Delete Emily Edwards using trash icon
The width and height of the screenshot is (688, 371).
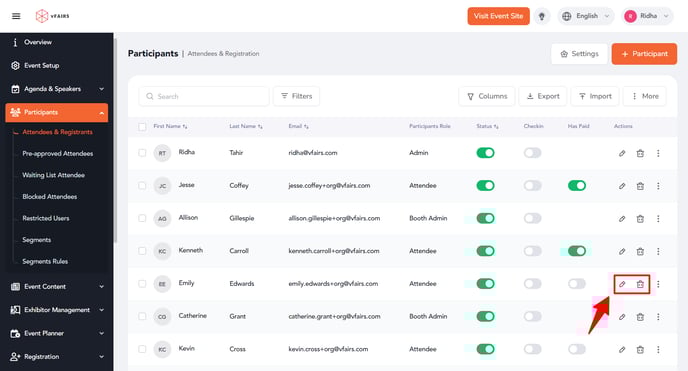[640, 284]
